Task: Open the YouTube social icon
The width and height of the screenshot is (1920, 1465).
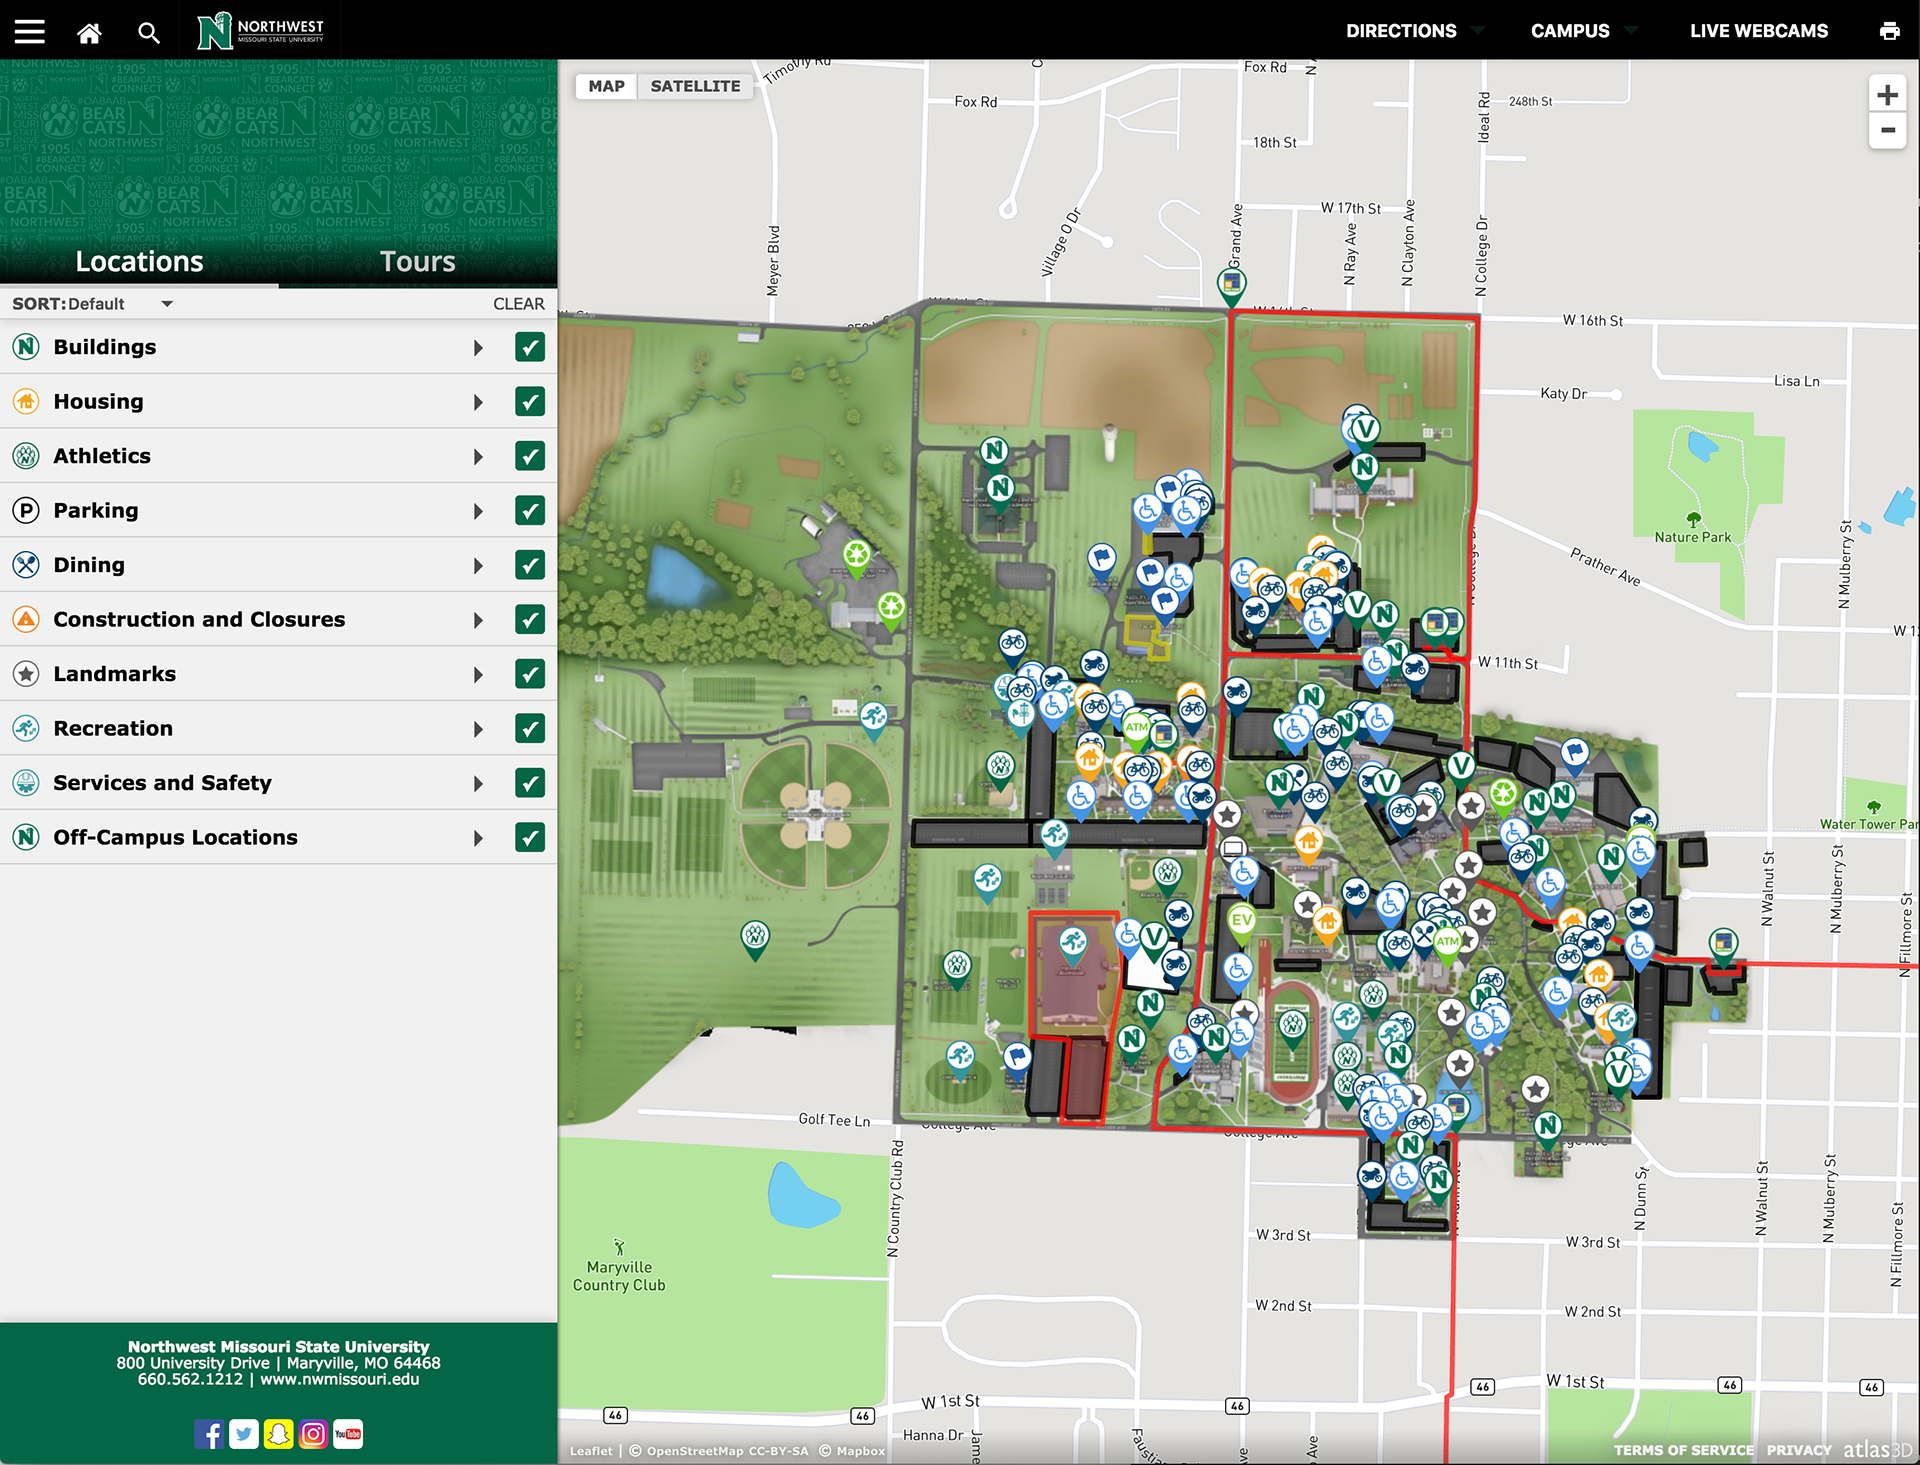Action: (348, 1434)
